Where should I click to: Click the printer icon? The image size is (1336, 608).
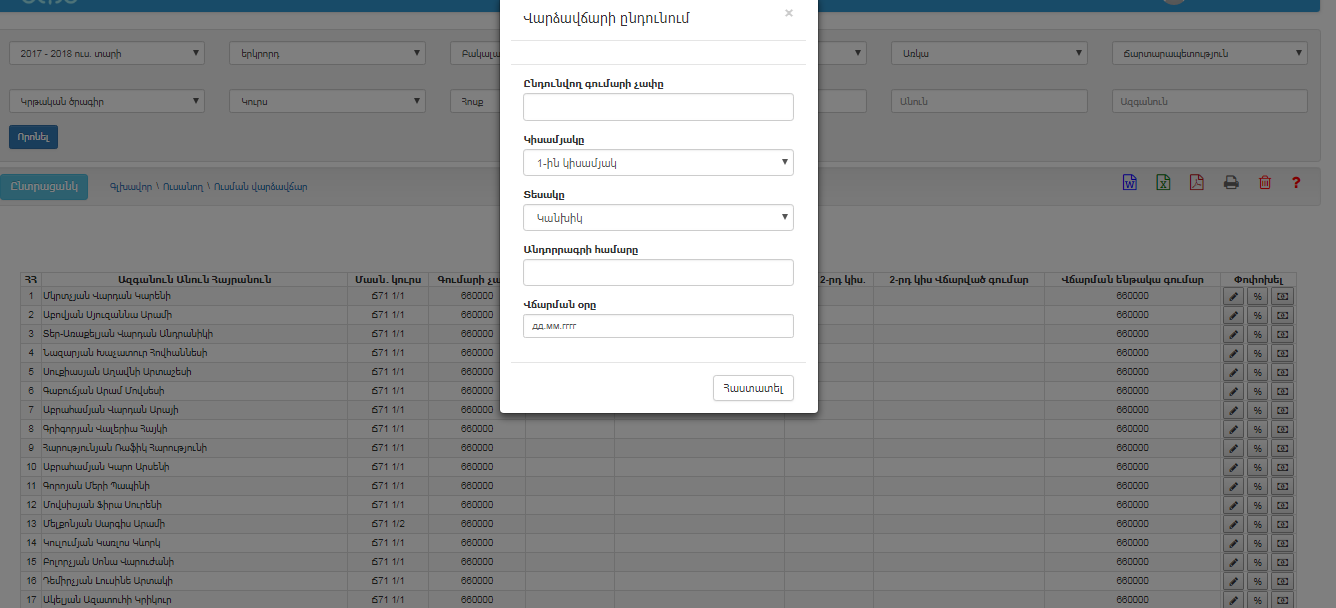coord(1231,183)
